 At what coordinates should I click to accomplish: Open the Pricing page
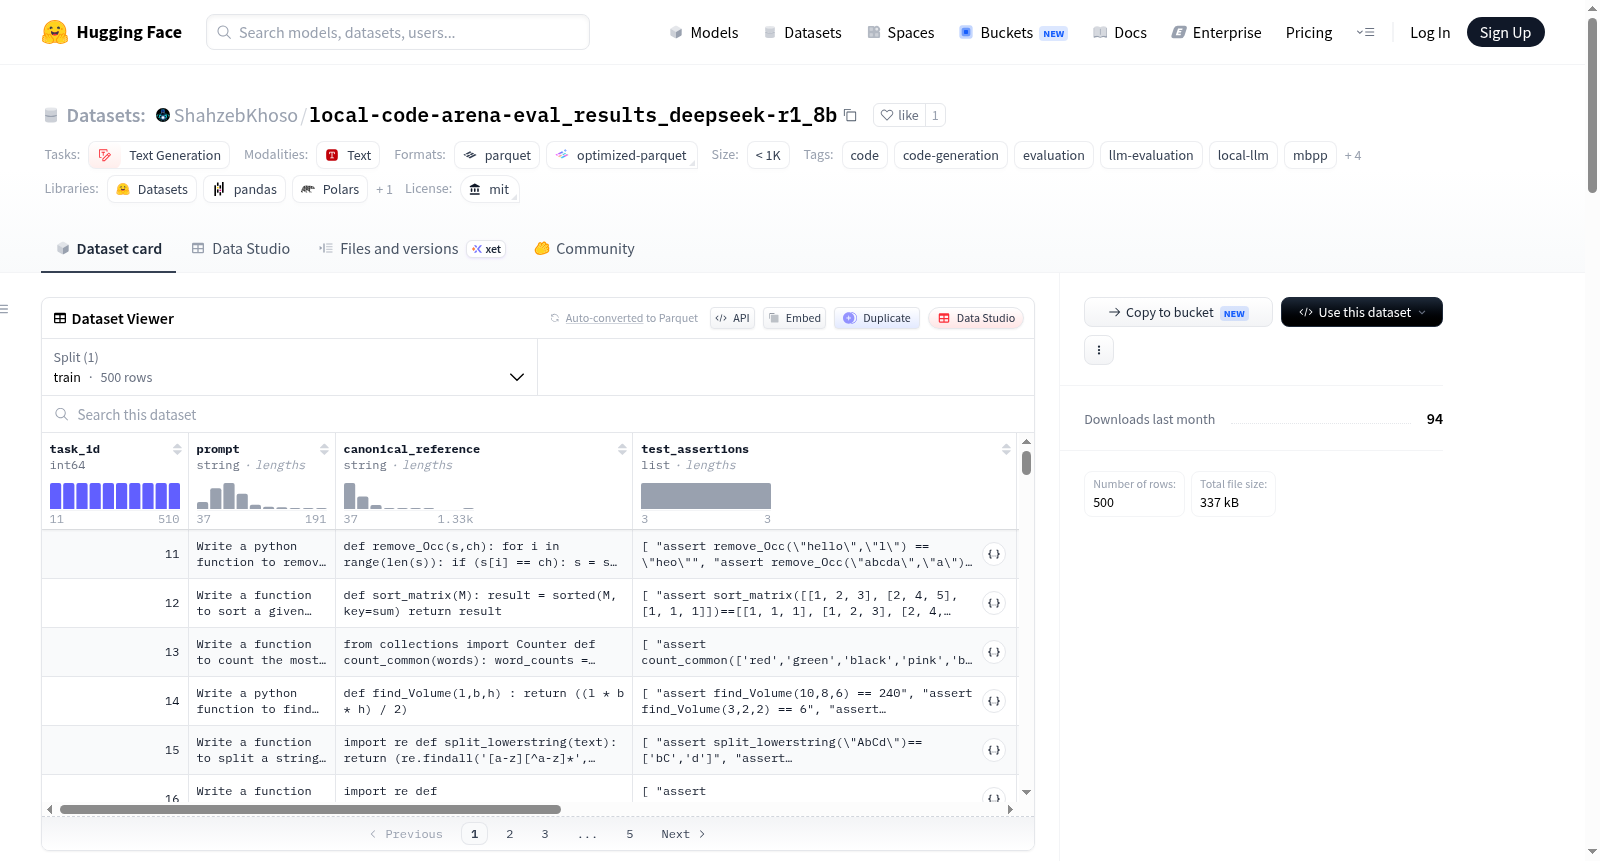(1309, 32)
